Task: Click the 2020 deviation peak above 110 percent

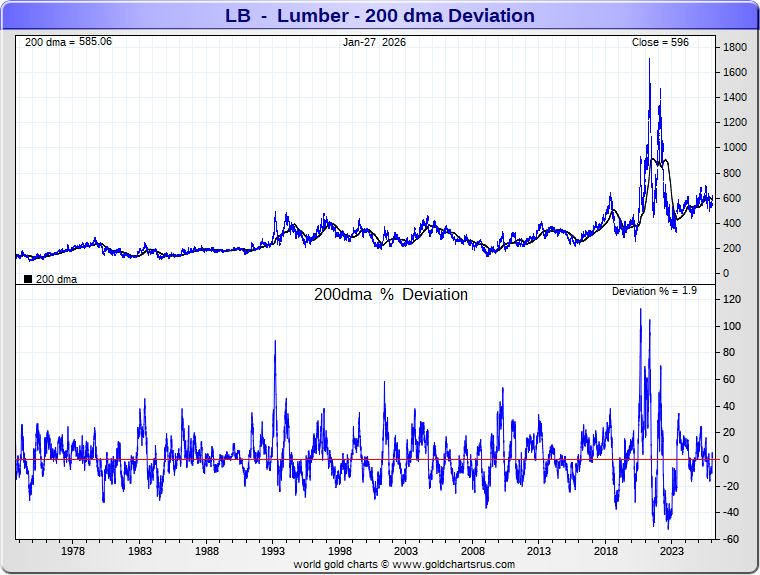Action: tap(641, 310)
